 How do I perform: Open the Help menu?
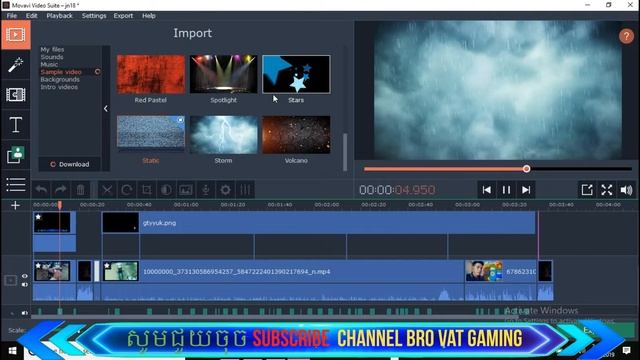149,16
